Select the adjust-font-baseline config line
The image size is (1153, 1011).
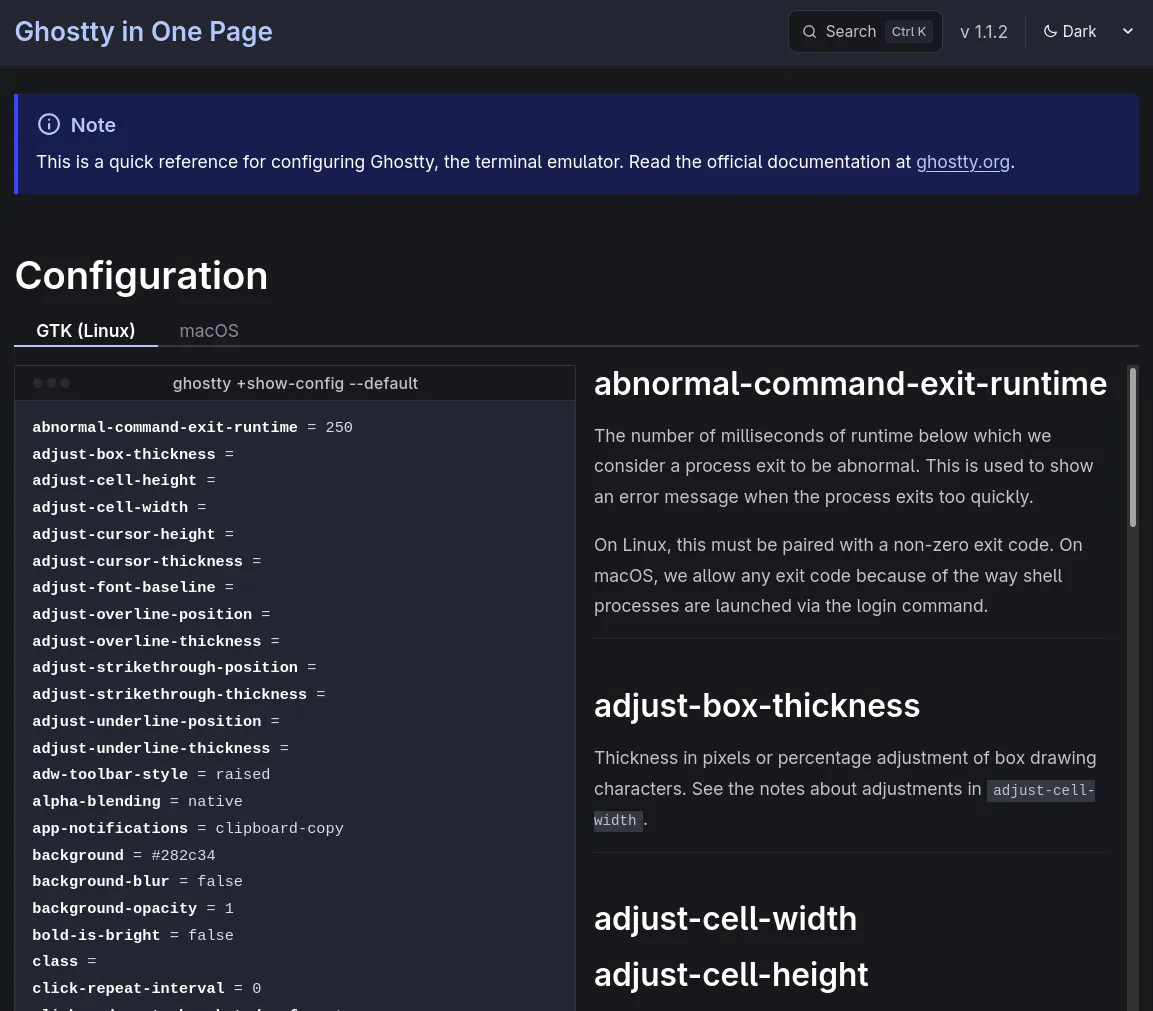[133, 587]
